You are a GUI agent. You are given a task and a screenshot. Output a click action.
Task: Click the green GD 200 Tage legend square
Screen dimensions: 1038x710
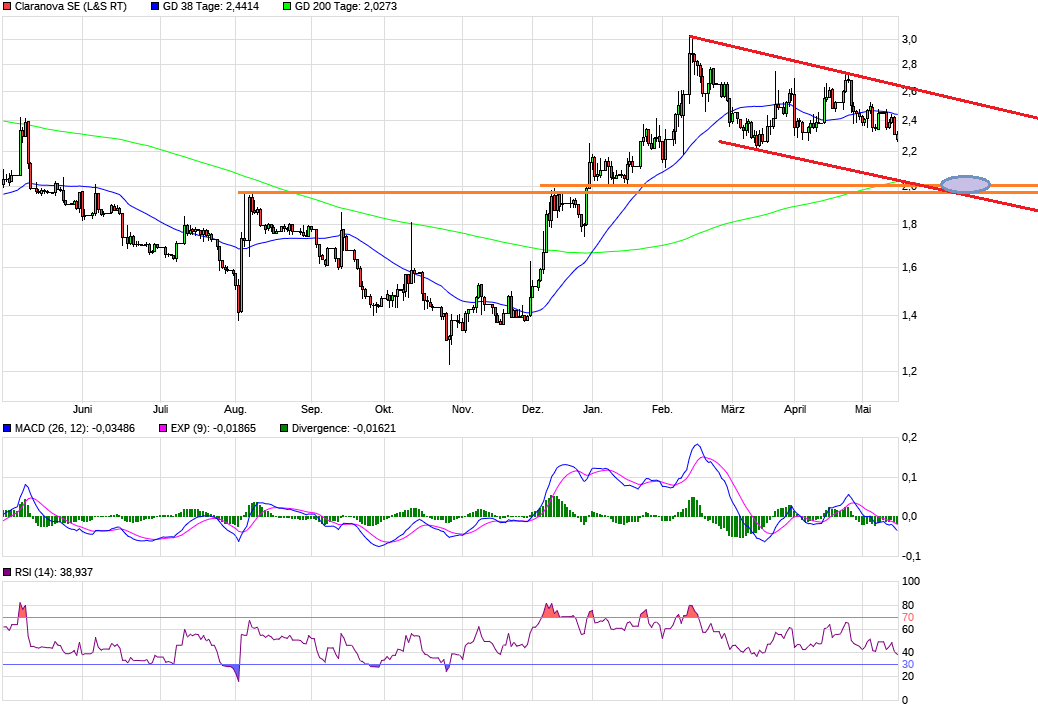tap(286, 6)
